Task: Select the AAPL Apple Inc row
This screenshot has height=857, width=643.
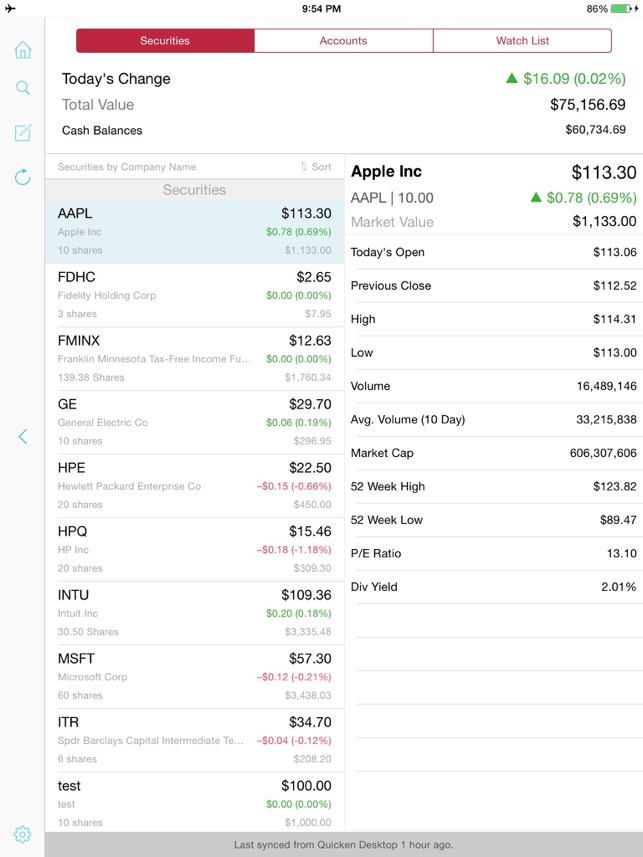Action: click(x=194, y=231)
